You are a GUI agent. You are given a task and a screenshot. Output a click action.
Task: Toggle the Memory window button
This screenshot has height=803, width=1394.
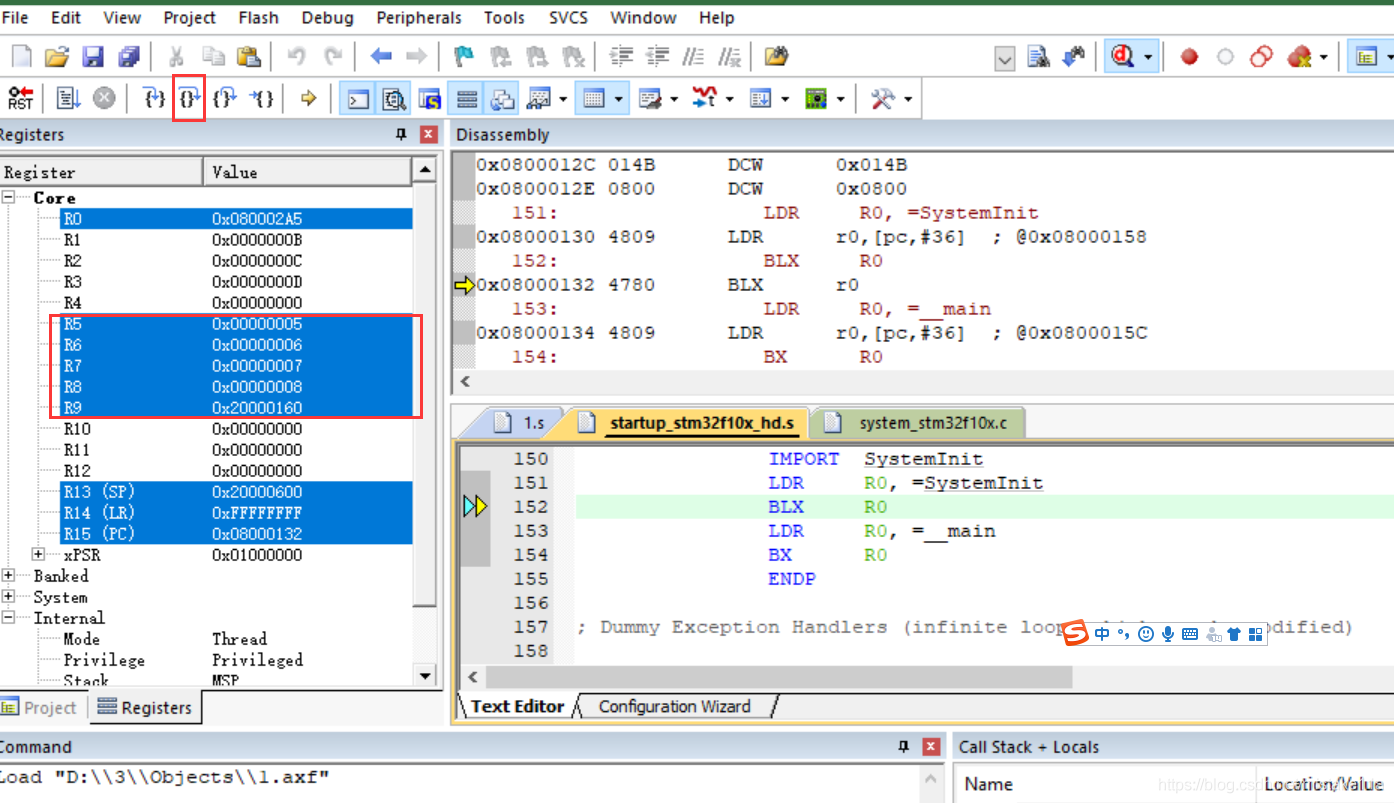pos(594,99)
